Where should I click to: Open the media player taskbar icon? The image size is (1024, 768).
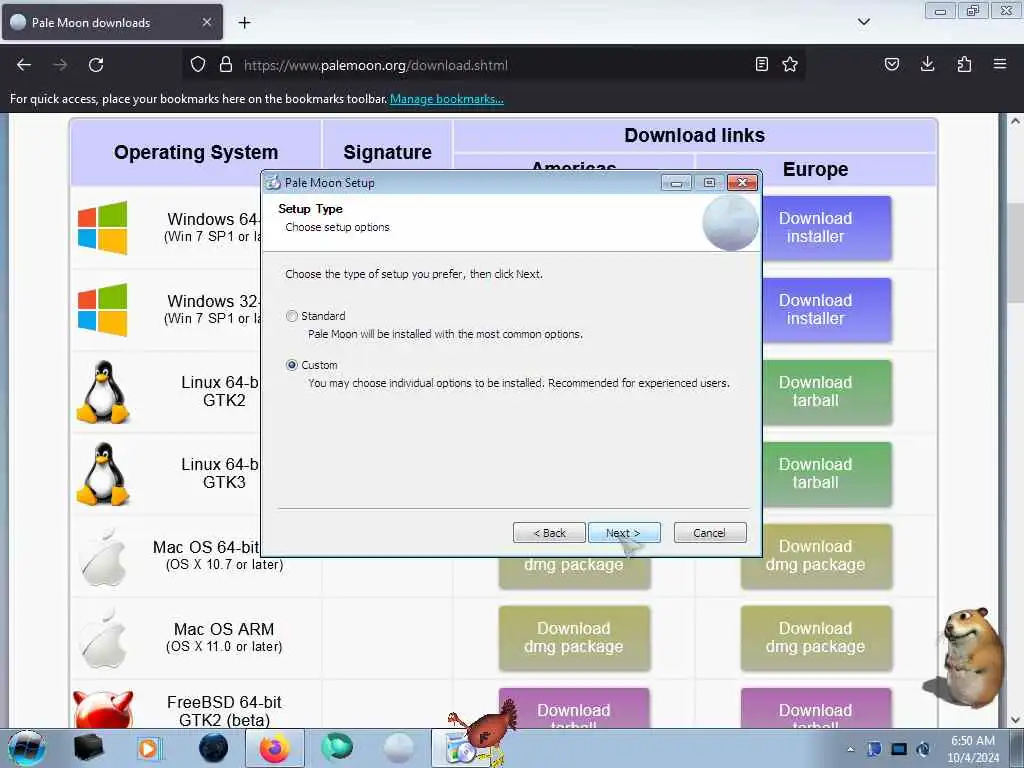coord(149,748)
